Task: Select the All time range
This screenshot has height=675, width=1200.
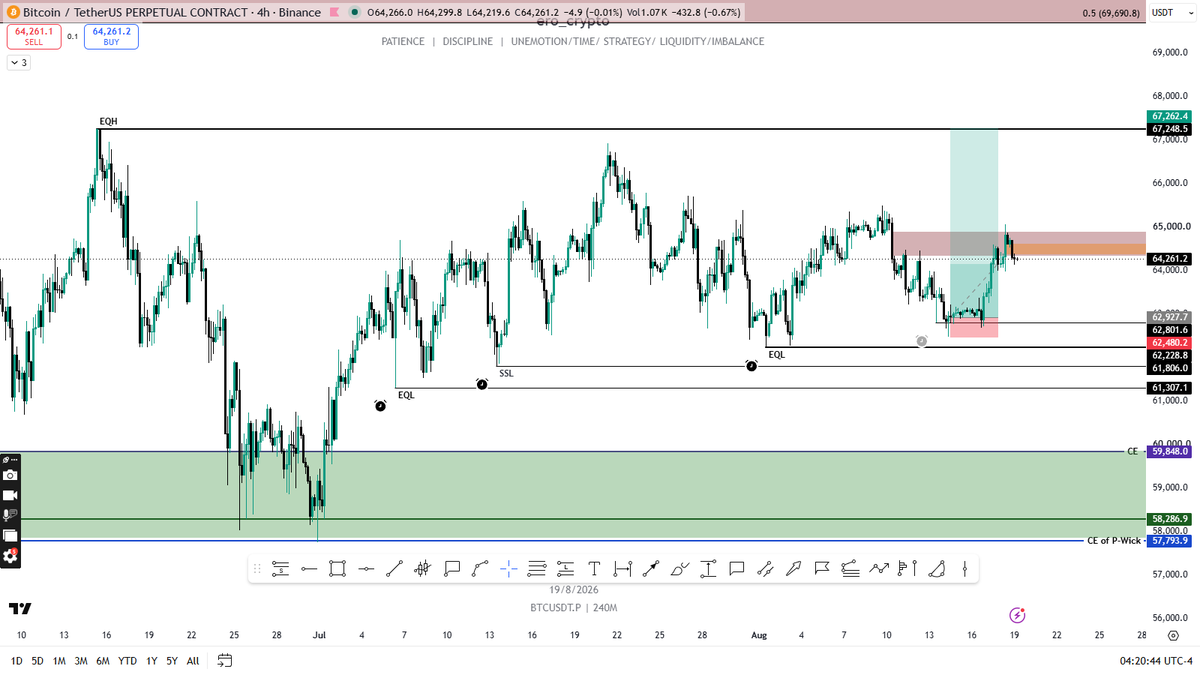Action: (193, 660)
